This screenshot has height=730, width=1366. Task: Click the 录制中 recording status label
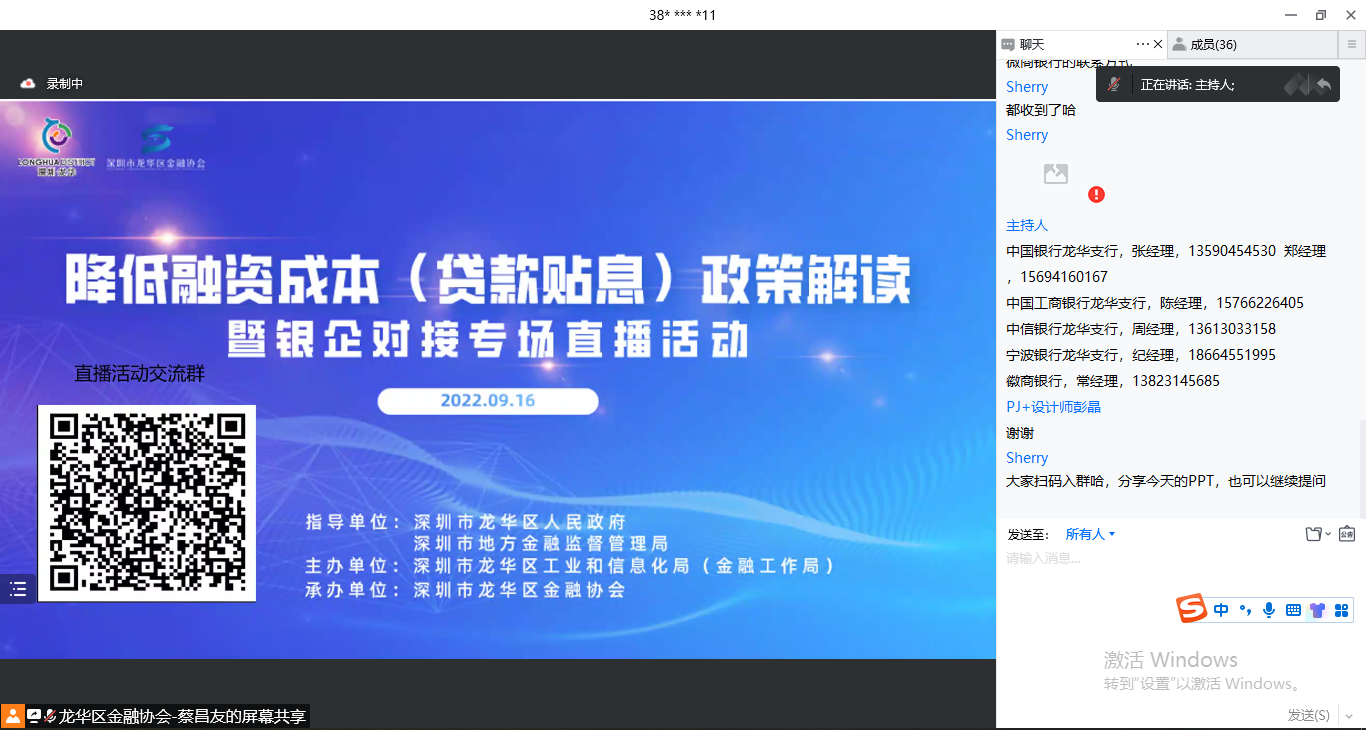[x=65, y=84]
